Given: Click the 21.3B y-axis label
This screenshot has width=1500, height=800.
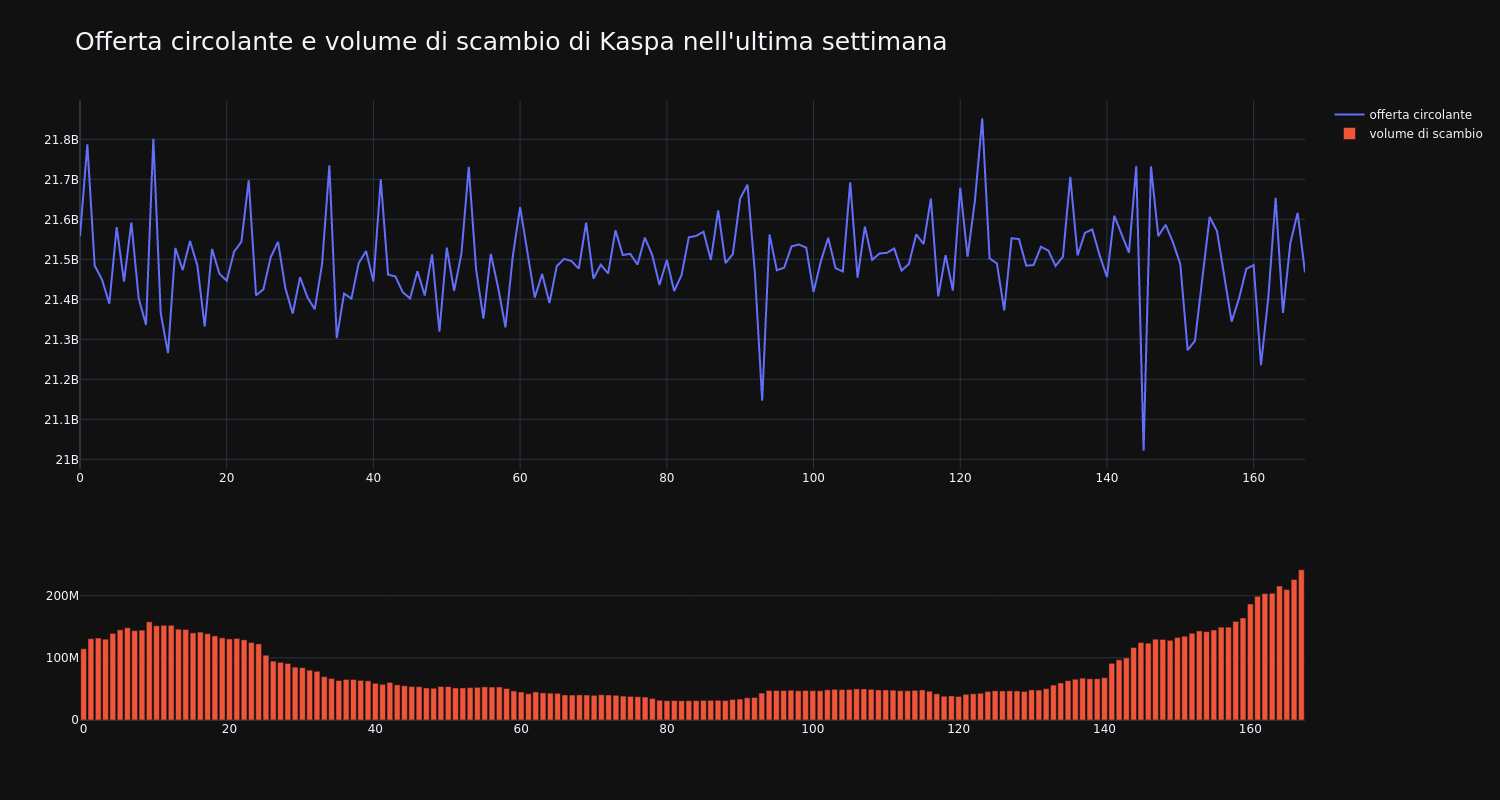Looking at the screenshot, I should (61, 340).
